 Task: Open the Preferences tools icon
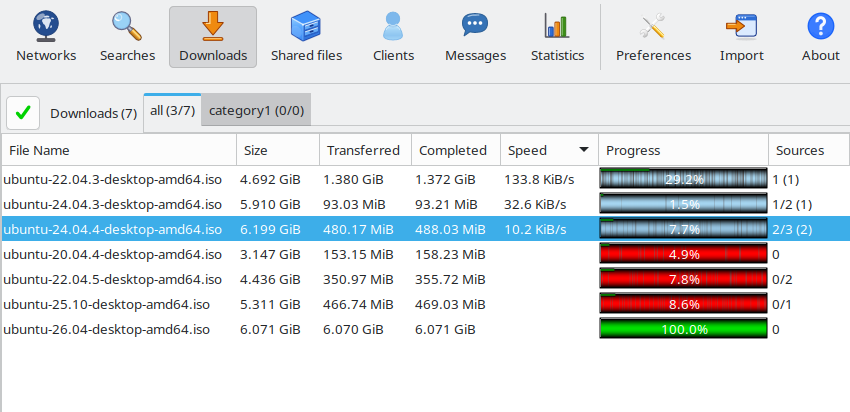click(x=653, y=26)
